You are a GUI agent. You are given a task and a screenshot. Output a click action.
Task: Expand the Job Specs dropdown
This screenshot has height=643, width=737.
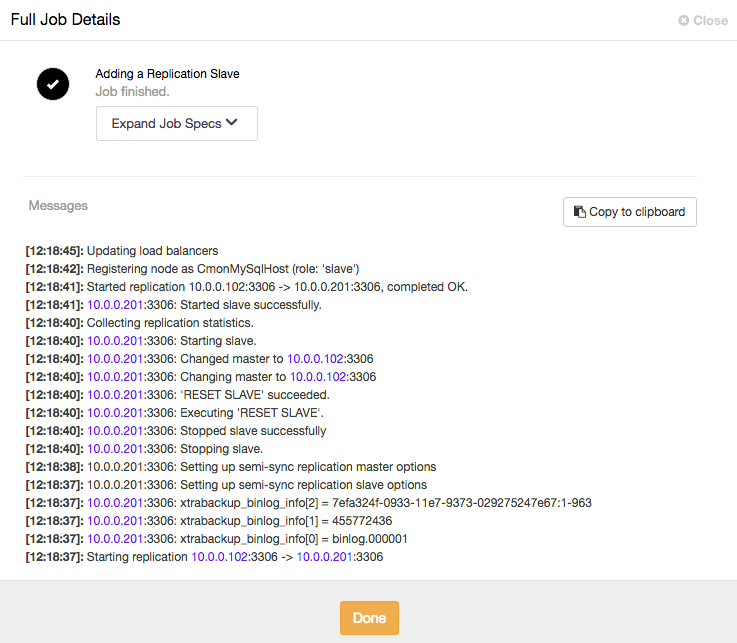[x=177, y=124]
